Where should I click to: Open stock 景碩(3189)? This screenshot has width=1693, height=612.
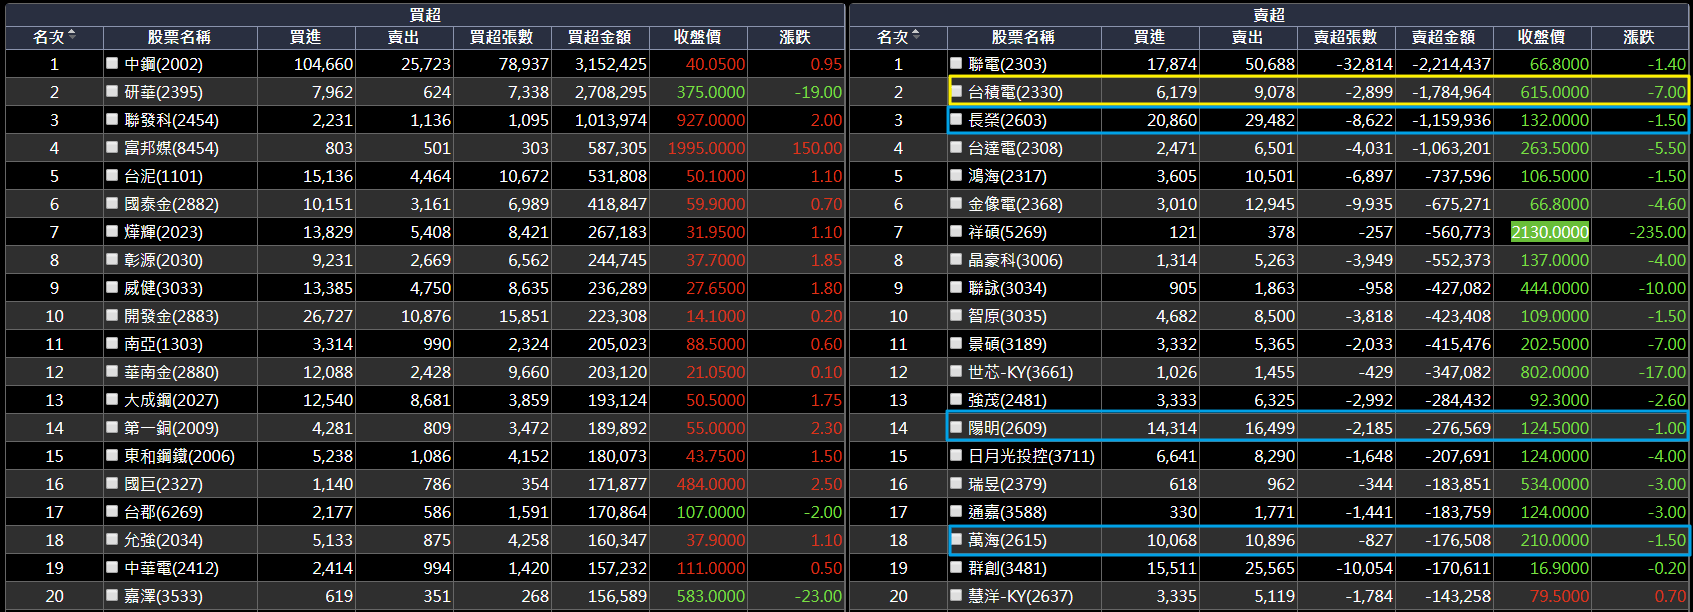(1007, 344)
